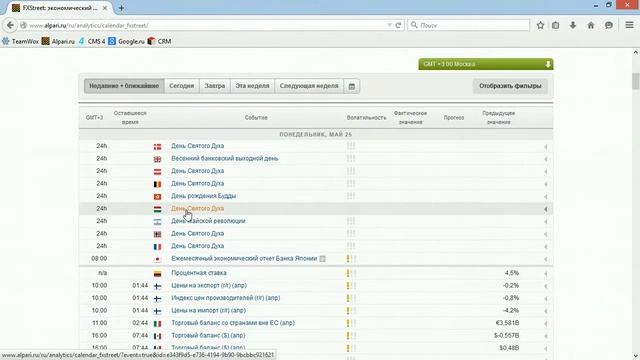Viewport: 640px width, 360px height.
Task: Click volatility indicator for Банка Японии report
Action: [x=351, y=259]
